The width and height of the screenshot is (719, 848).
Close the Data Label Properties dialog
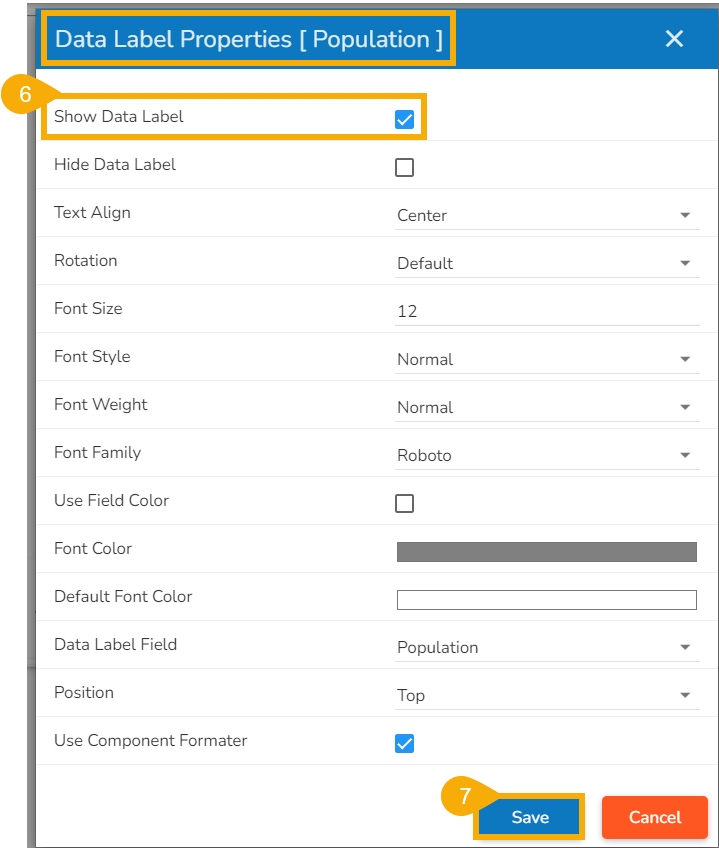pyautogui.click(x=674, y=39)
